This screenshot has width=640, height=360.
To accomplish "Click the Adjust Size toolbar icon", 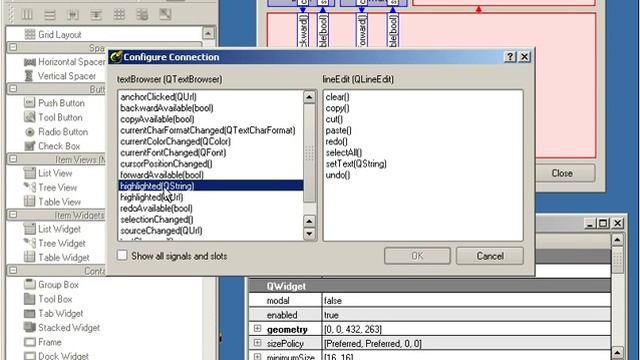I will pos(165,15).
